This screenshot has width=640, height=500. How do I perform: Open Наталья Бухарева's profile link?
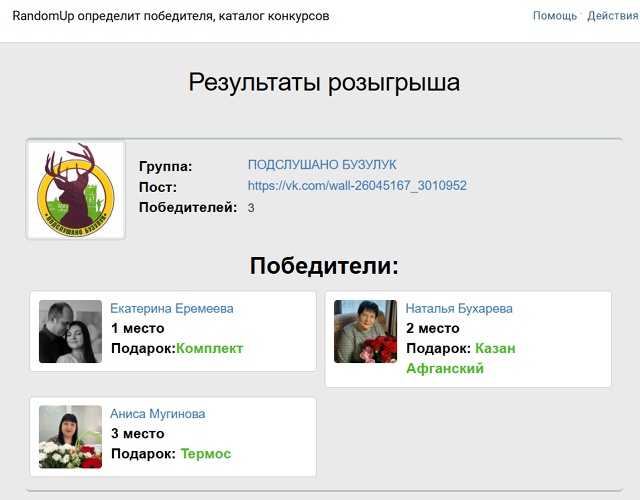tap(459, 309)
